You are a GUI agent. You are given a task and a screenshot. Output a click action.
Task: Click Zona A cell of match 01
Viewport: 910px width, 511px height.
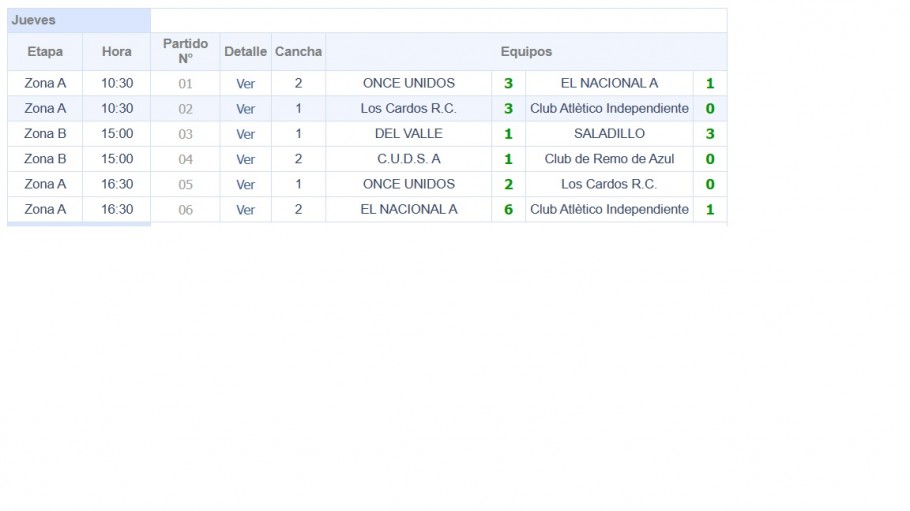click(45, 83)
